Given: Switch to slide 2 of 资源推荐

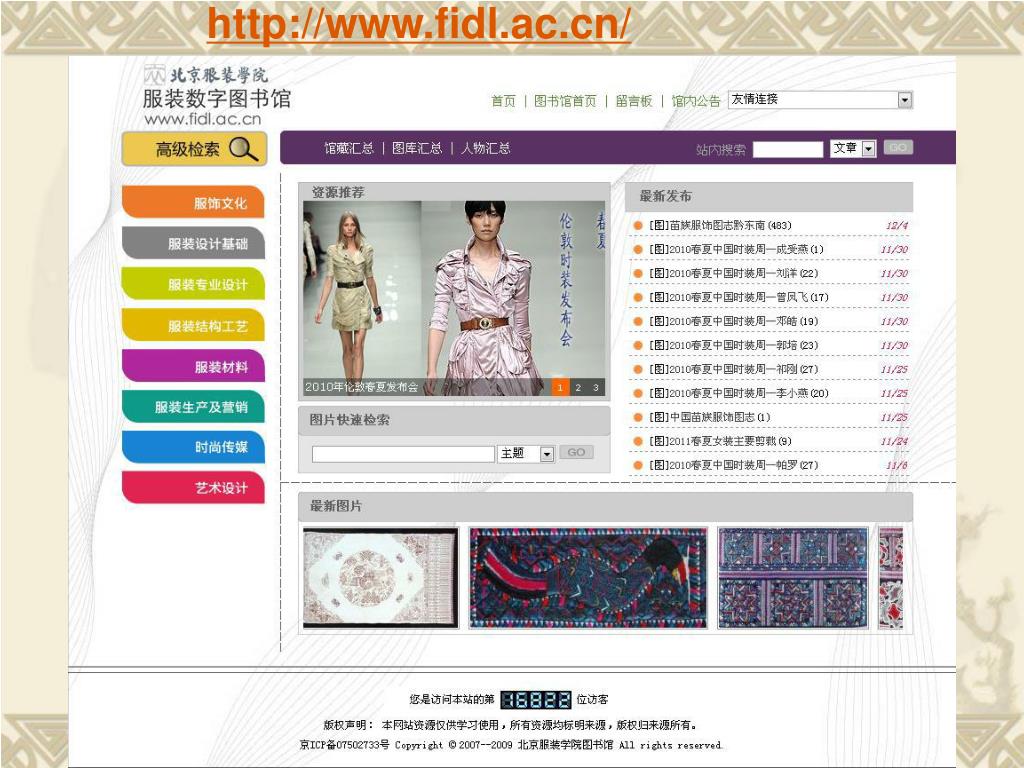Looking at the screenshot, I should click(577, 387).
